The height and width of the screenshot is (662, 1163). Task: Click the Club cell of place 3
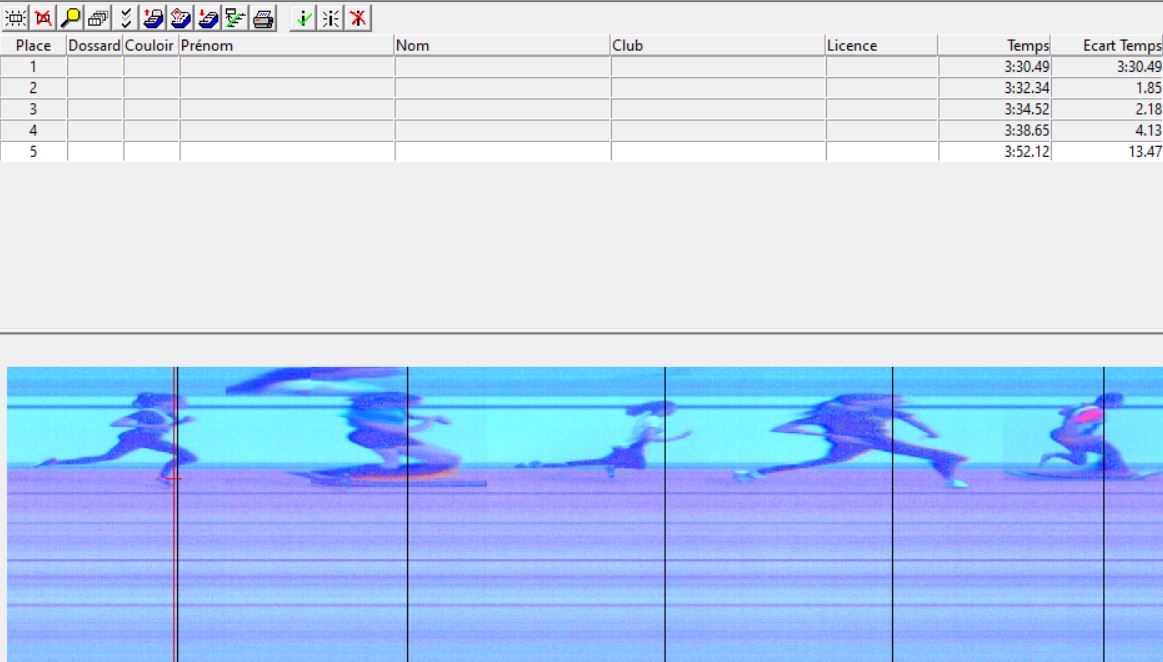(719, 109)
